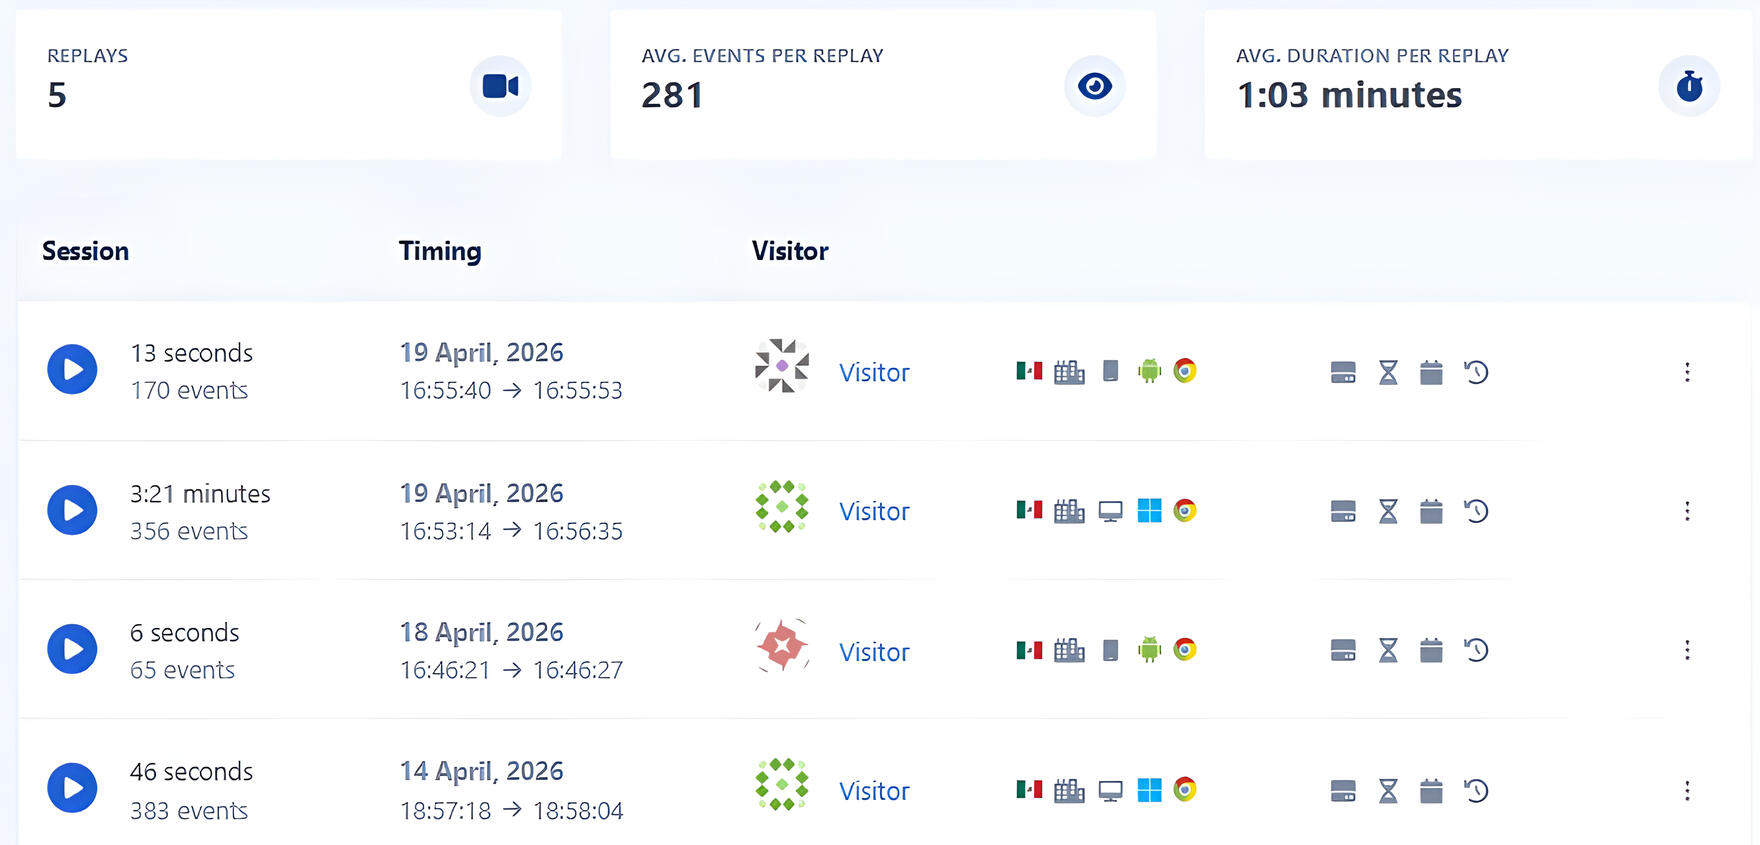Click the Mexico flag in first row

(x=1029, y=371)
